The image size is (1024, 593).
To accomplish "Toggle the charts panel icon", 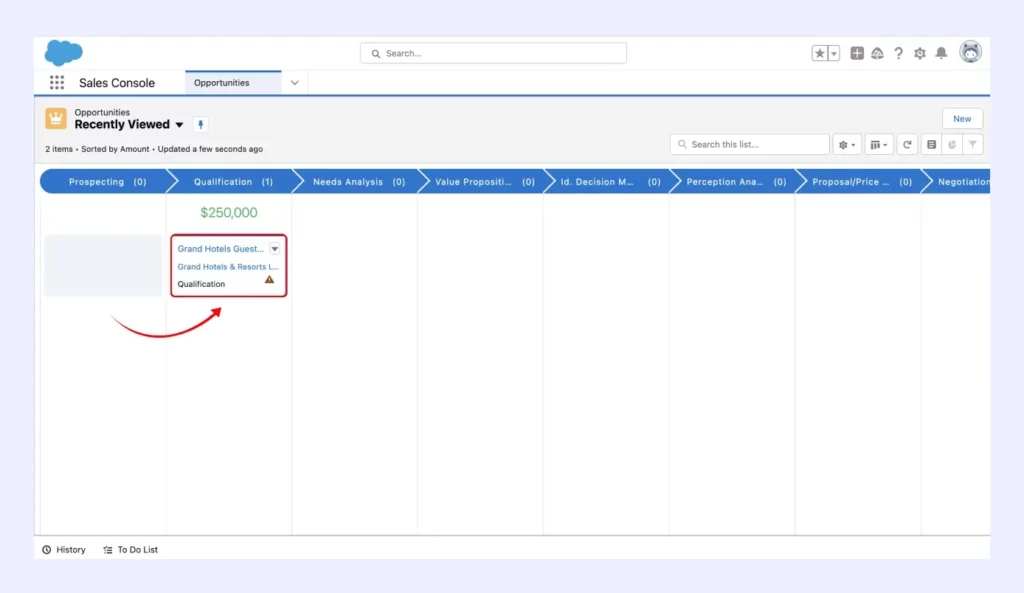I will pos(952,145).
